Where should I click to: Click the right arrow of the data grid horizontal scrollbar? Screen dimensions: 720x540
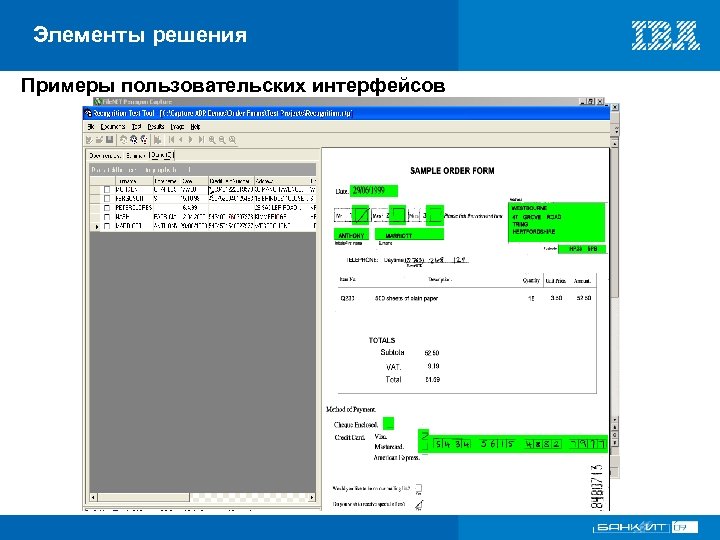(x=312, y=497)
